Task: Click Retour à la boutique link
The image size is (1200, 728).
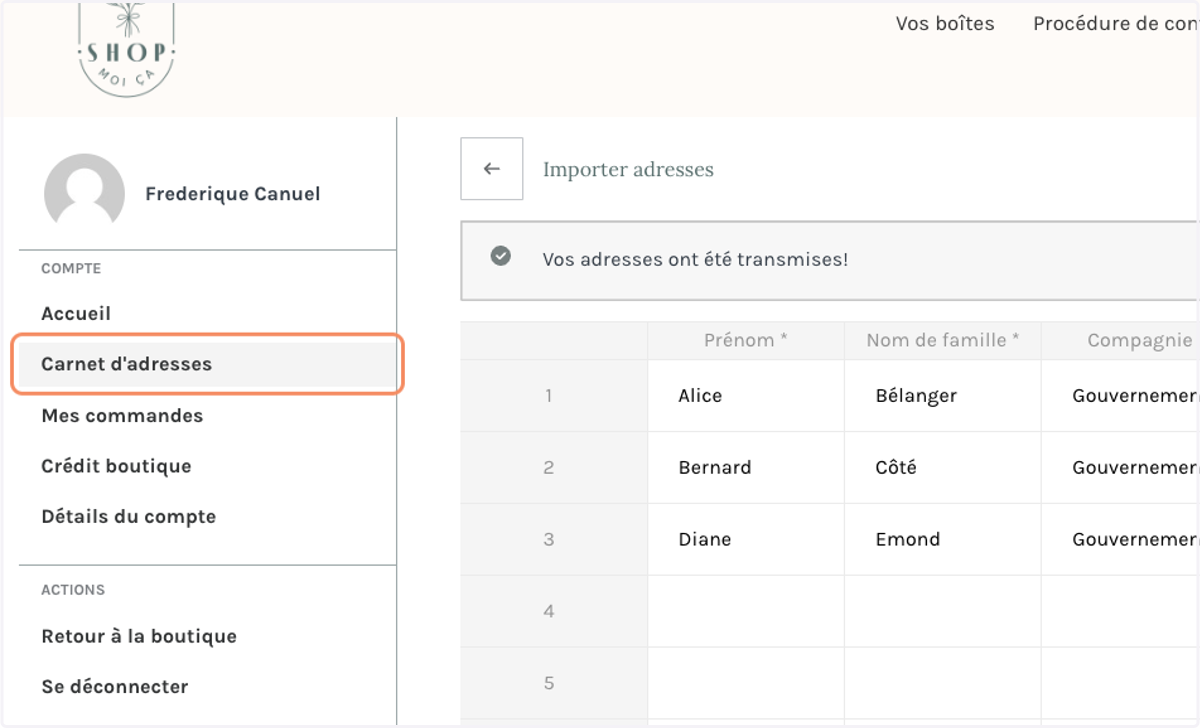Action: [x=139, y=637]
